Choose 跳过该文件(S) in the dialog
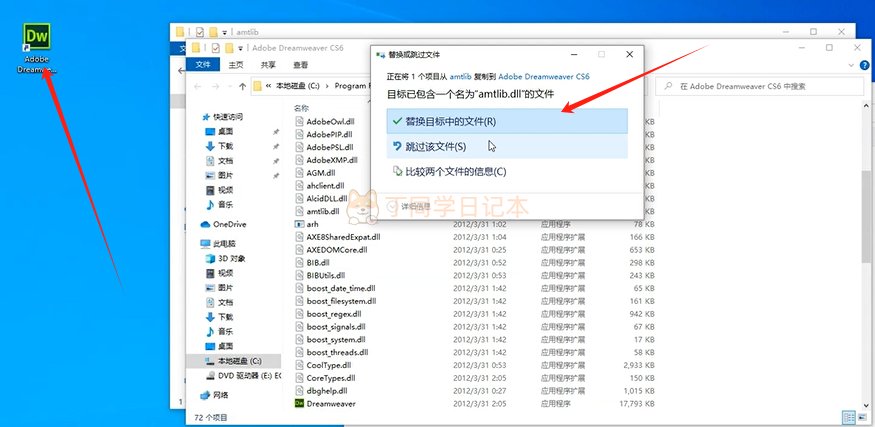 (507, 146)
